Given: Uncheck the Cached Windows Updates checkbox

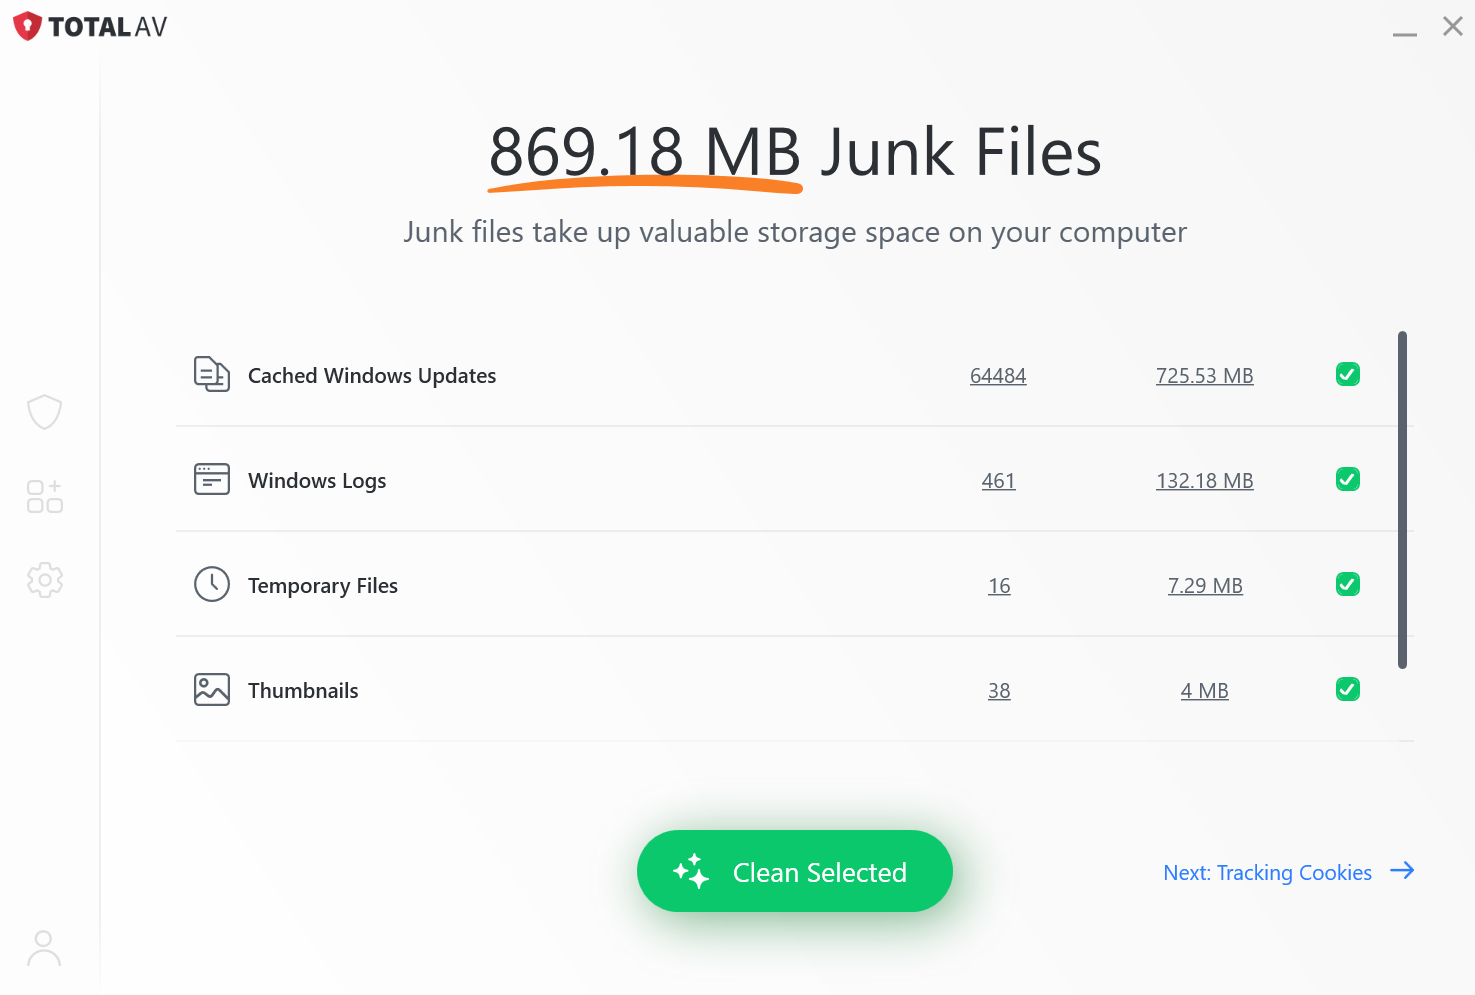Looking at the screenshot, I should click(x=1348, y=375).
